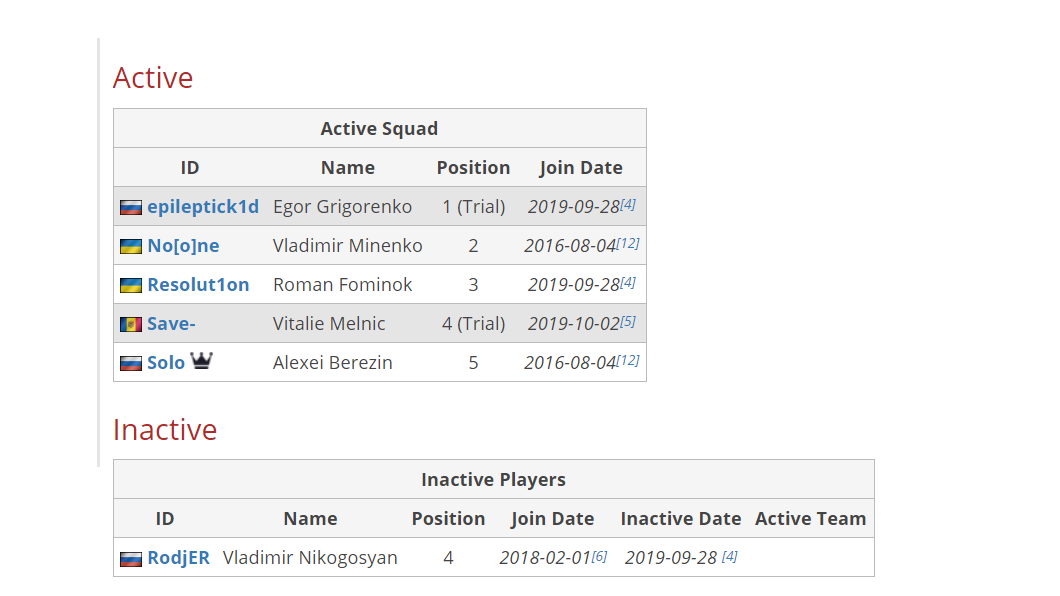Click reference [5] next to Save-'s join date
The width and height of the screenshot is (1060, 596).
click(x=628, y=321)
